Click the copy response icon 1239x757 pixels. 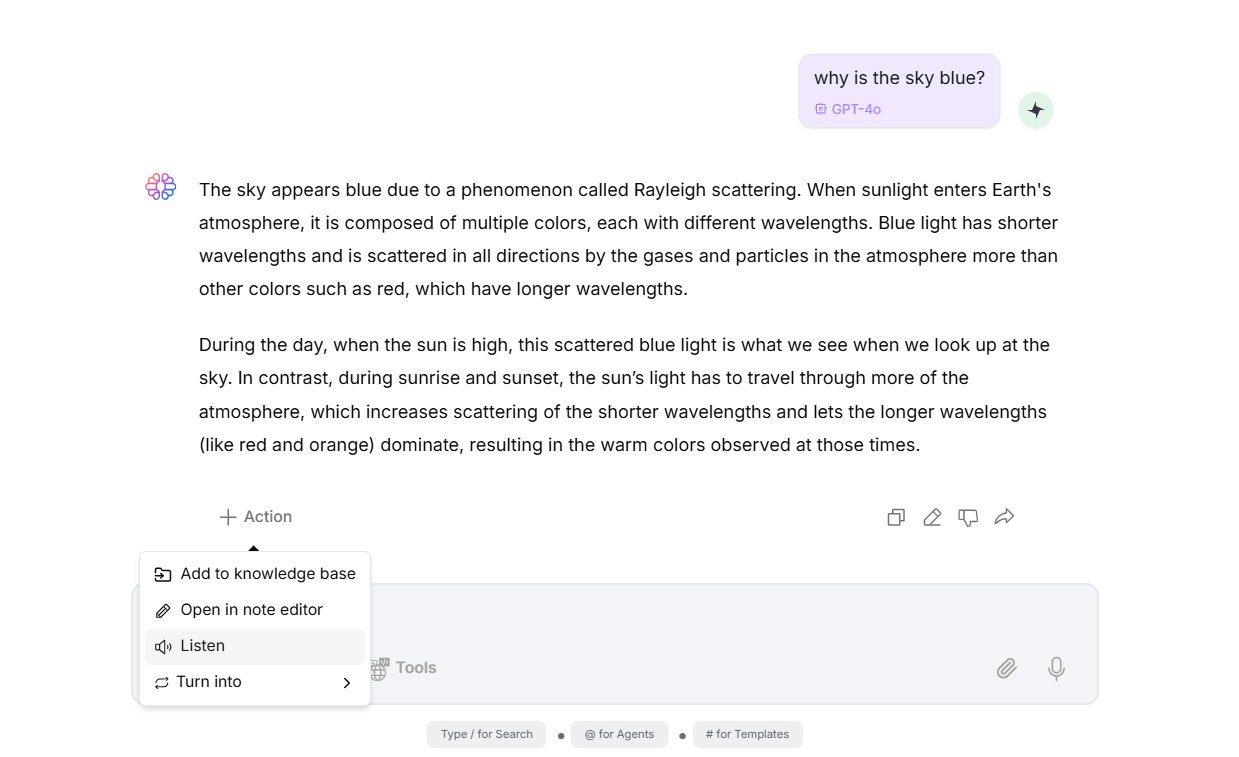pos(896,517)
